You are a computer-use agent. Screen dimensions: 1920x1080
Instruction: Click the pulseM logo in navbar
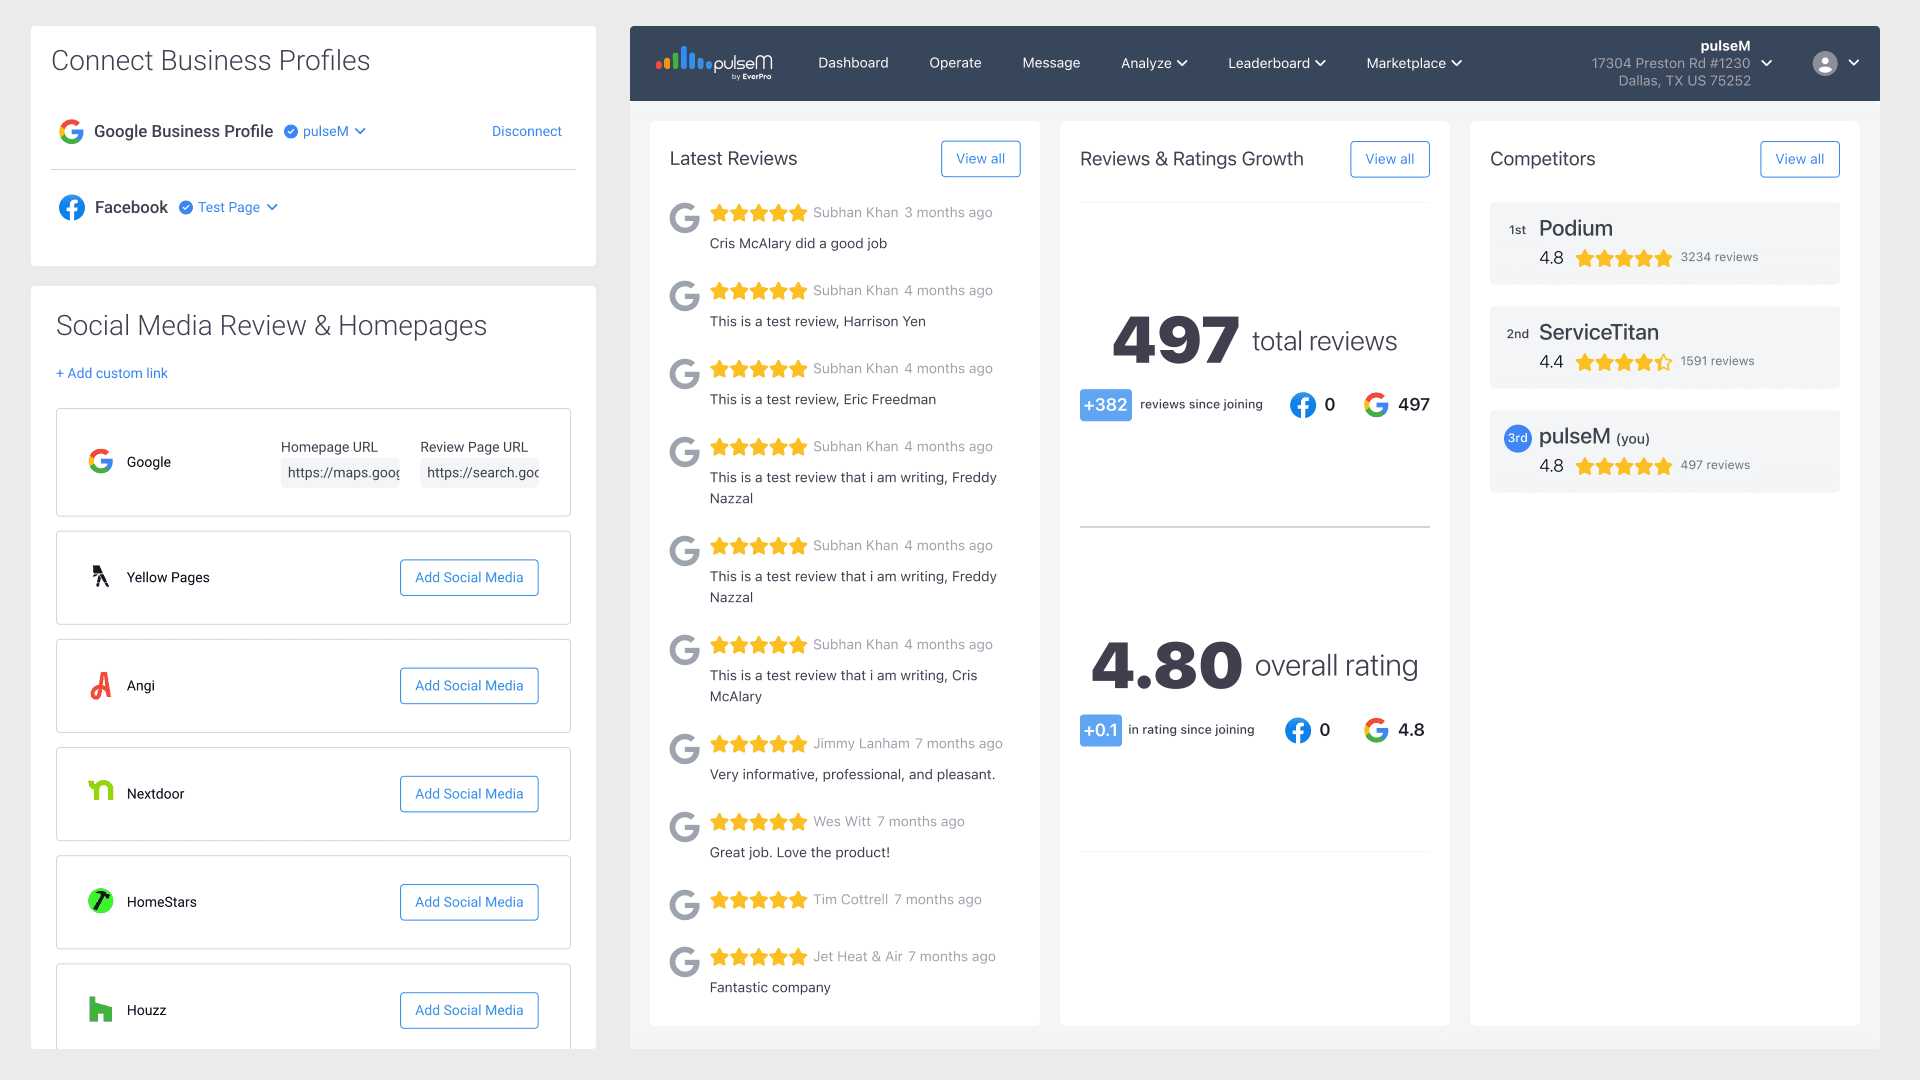coord(714,62)
